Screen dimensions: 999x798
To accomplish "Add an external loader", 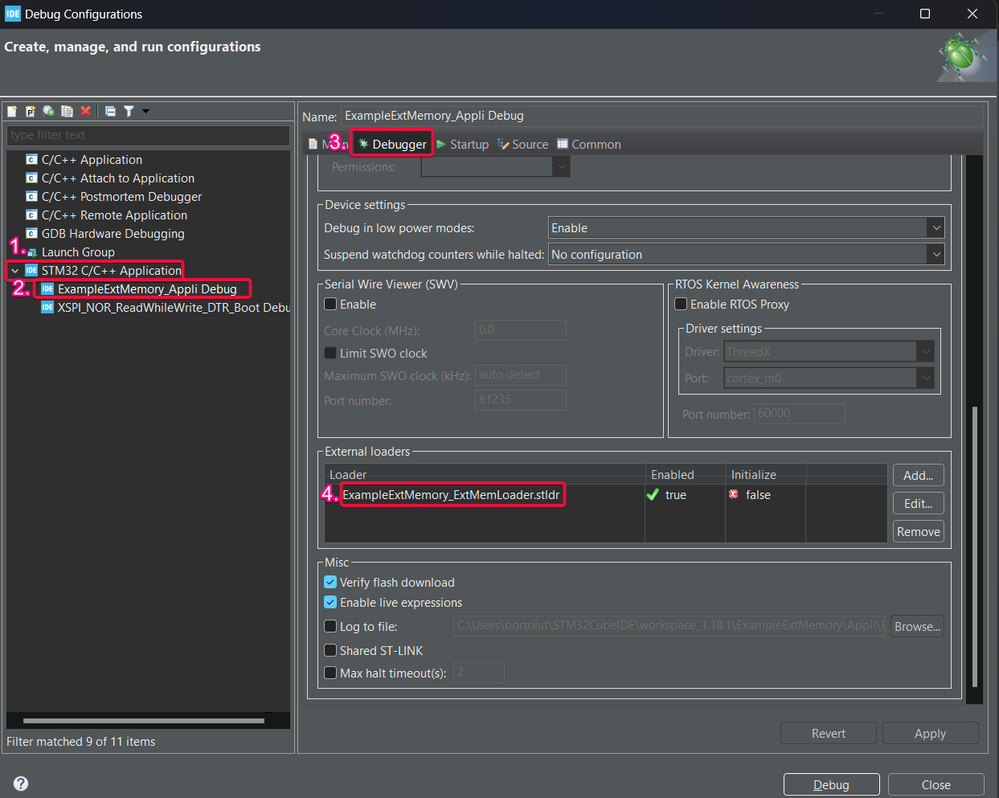I will pyautogui.click(x=918, y=476).
